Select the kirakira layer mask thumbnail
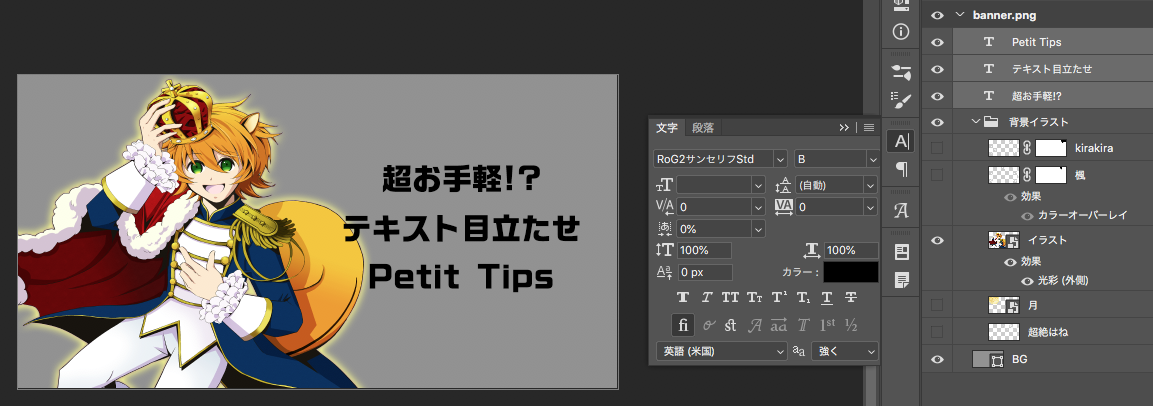The width and height of the screenshot is (1153, 406). click(1051, 148)
